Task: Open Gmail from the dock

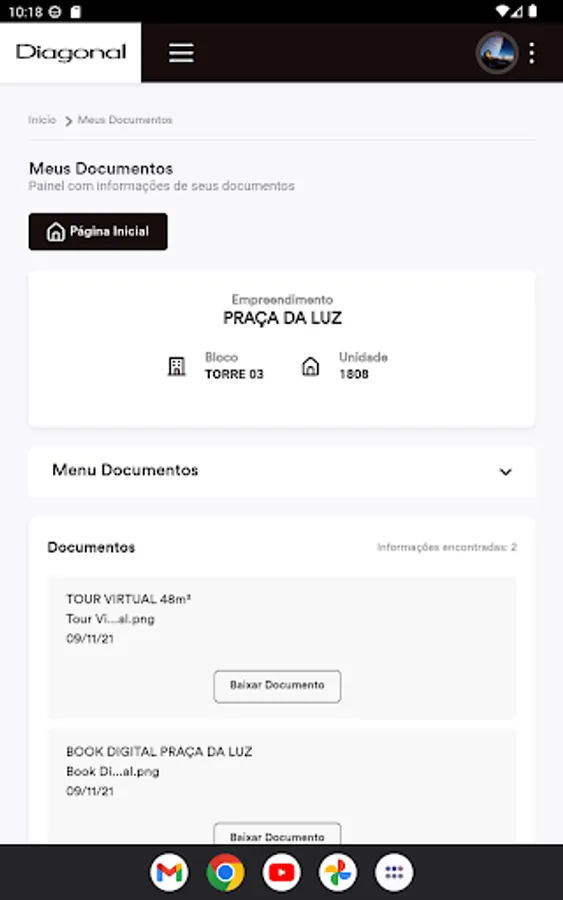Action: tap(169, 872)
